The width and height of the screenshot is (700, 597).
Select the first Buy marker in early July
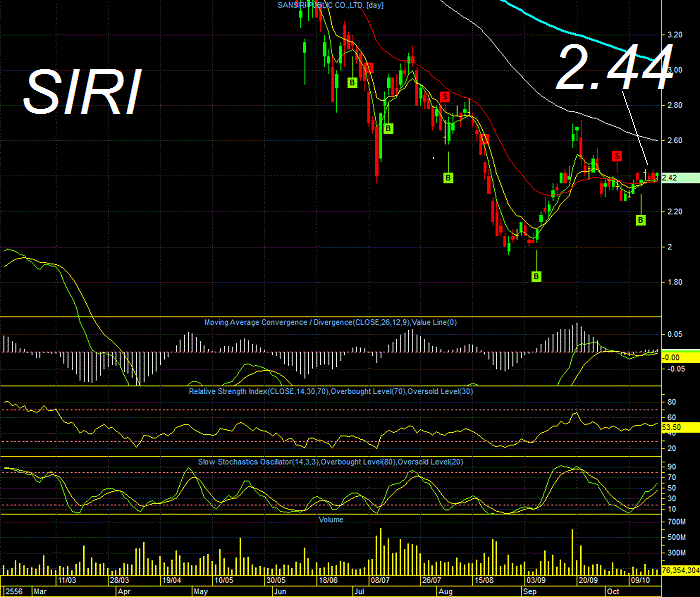352,83
